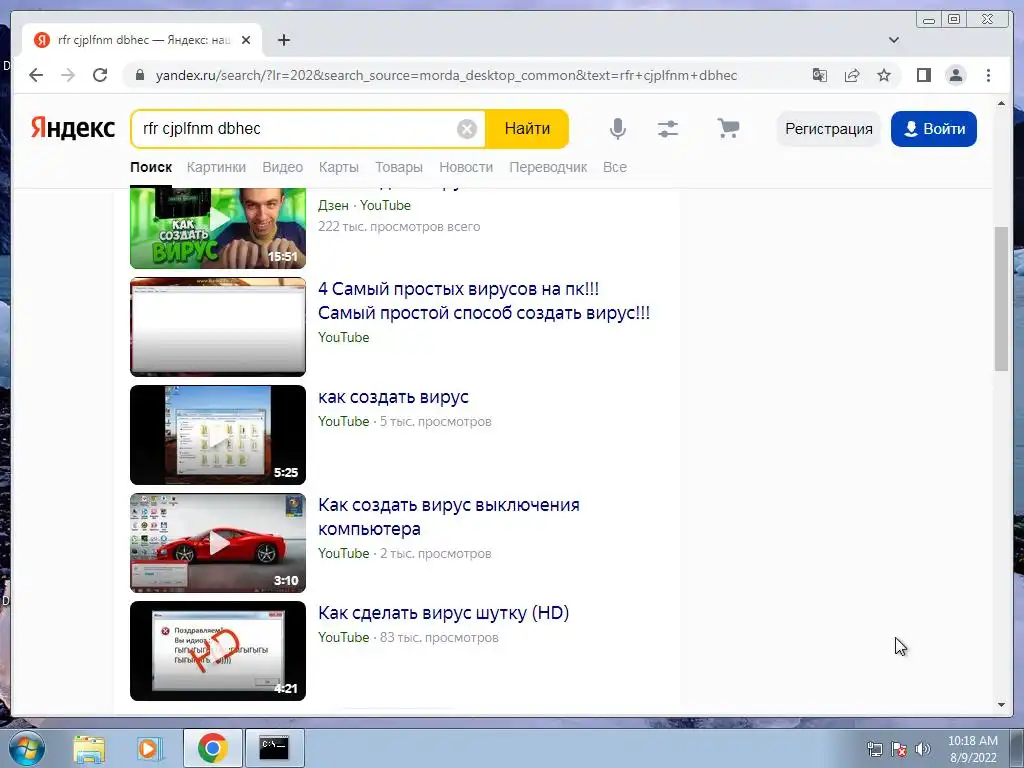
Task: Click the text 222 тыс. просмотров всего
Action: 399,227
